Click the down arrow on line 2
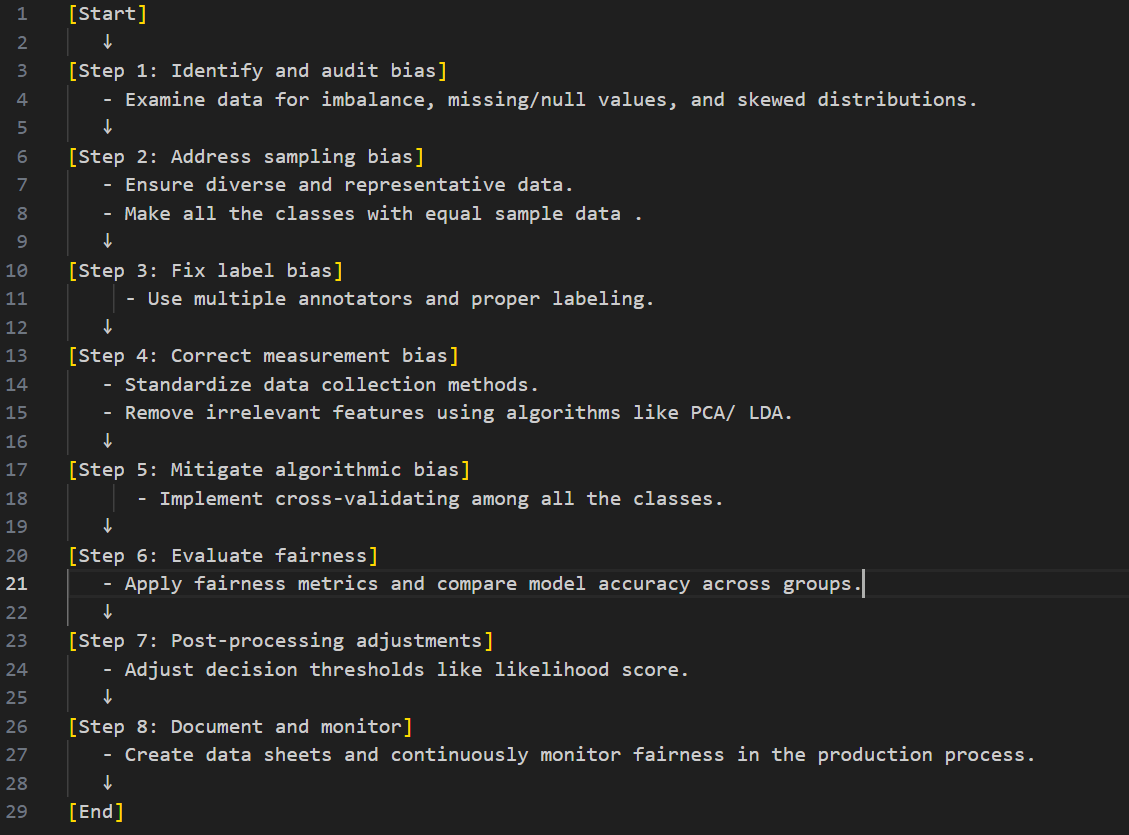Viewport: 1129px width, 835px height. (x=107, y=42)
